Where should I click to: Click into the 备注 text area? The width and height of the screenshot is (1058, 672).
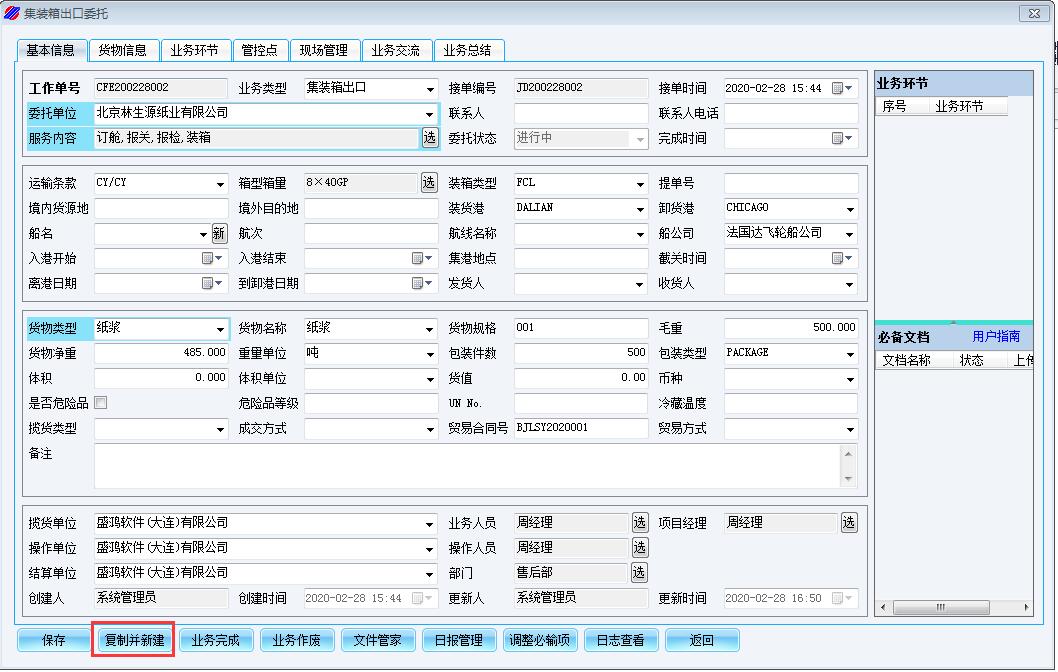point(465,466)
